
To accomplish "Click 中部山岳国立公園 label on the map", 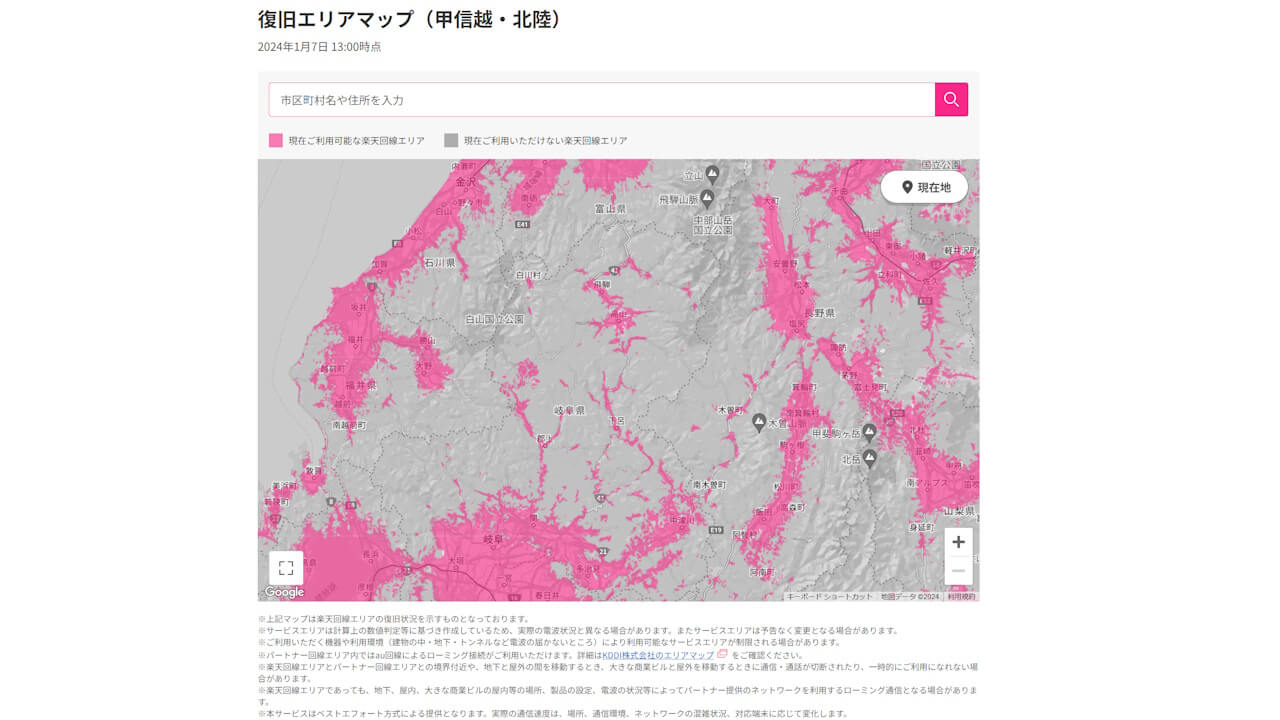I will click(x=713, y=225).
